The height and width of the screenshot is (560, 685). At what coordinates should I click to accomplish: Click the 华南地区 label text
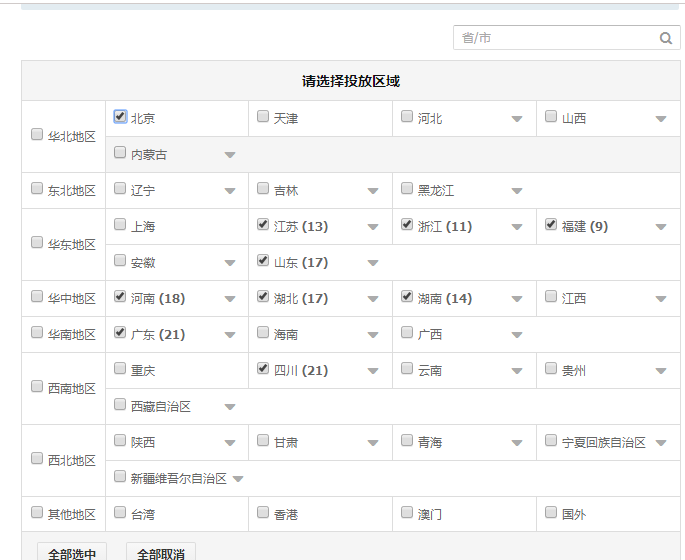72,335
